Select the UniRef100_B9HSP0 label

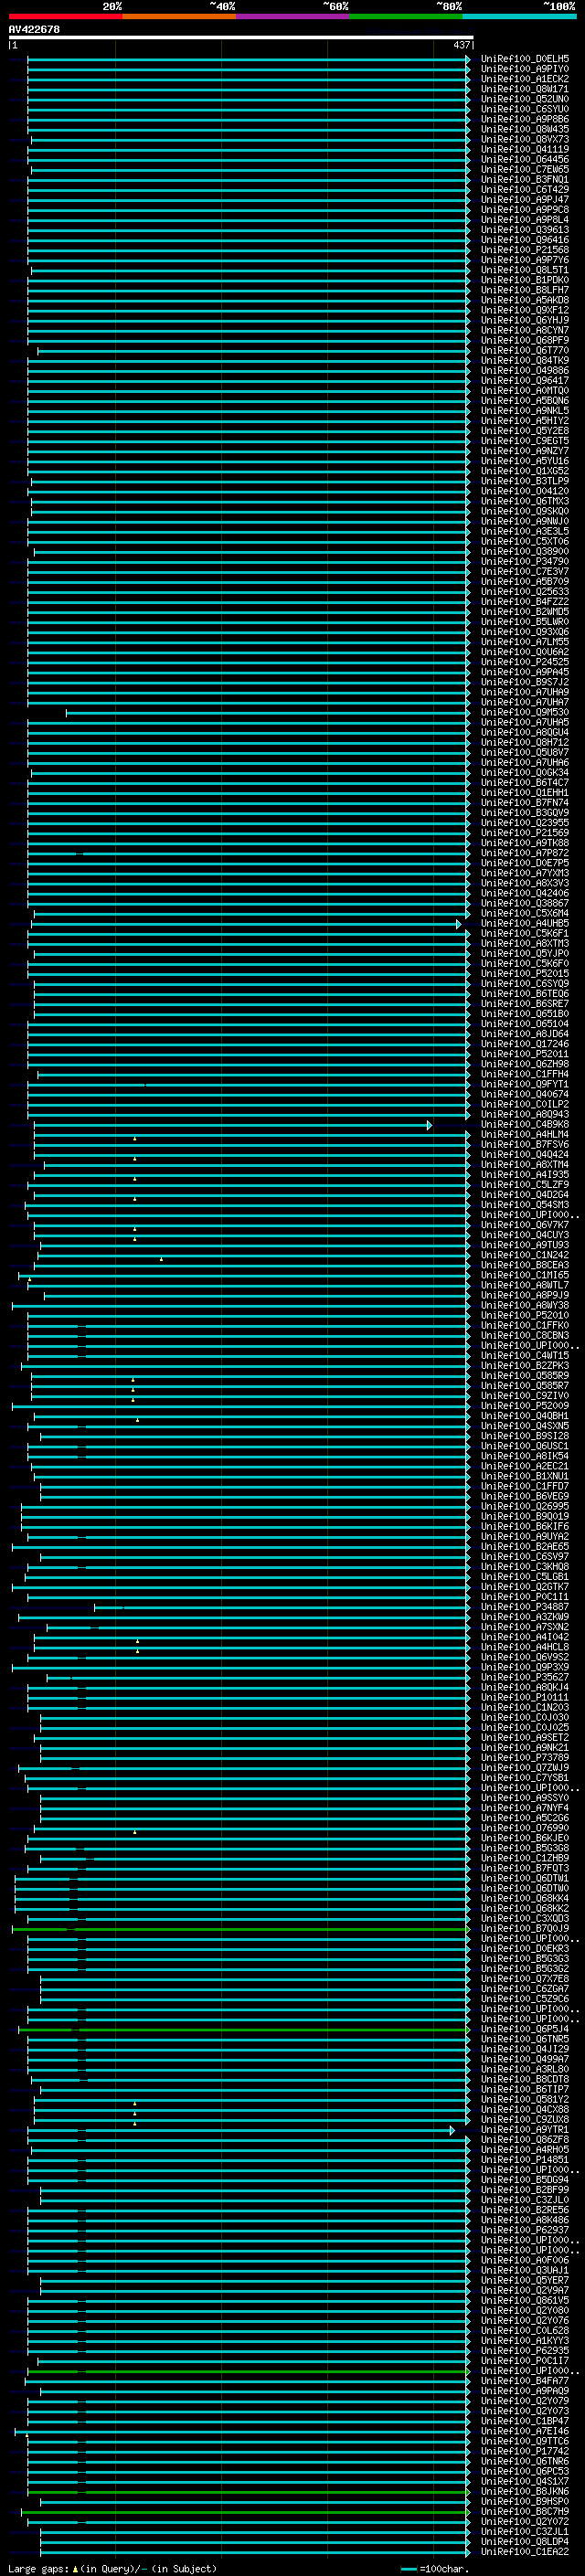[524, 2501]
